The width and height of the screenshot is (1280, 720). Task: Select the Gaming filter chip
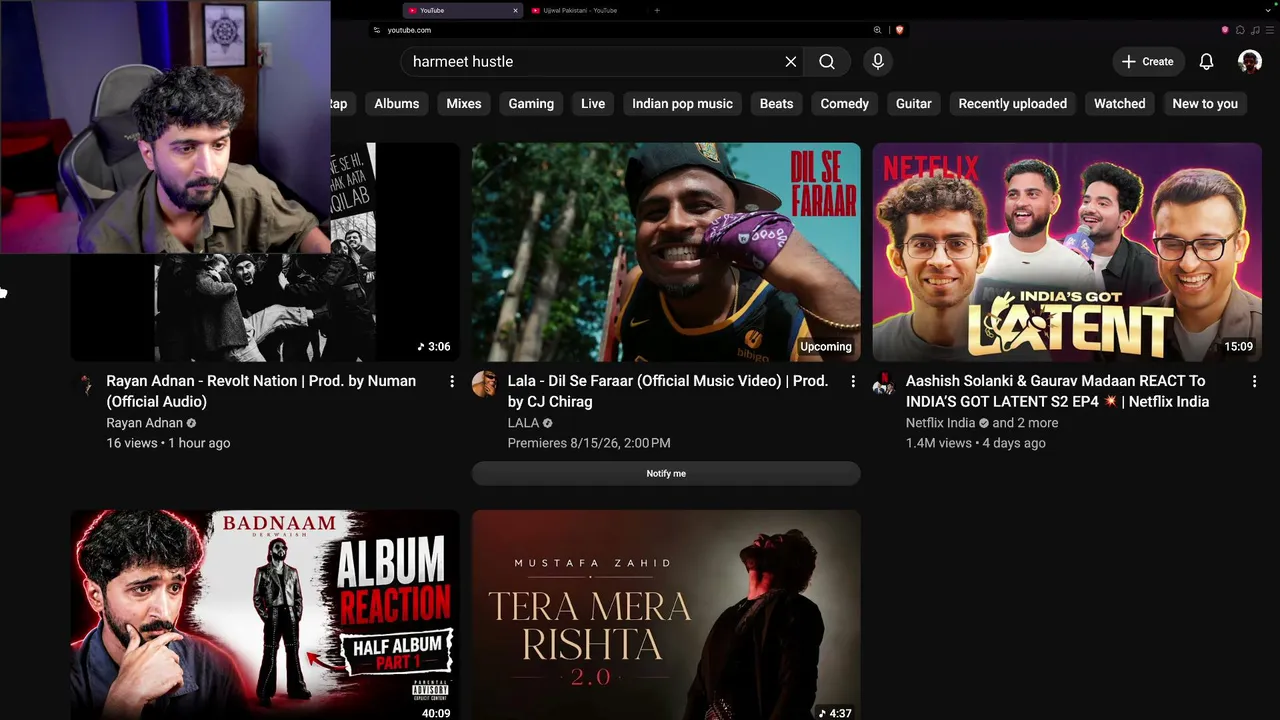[531, 104]
